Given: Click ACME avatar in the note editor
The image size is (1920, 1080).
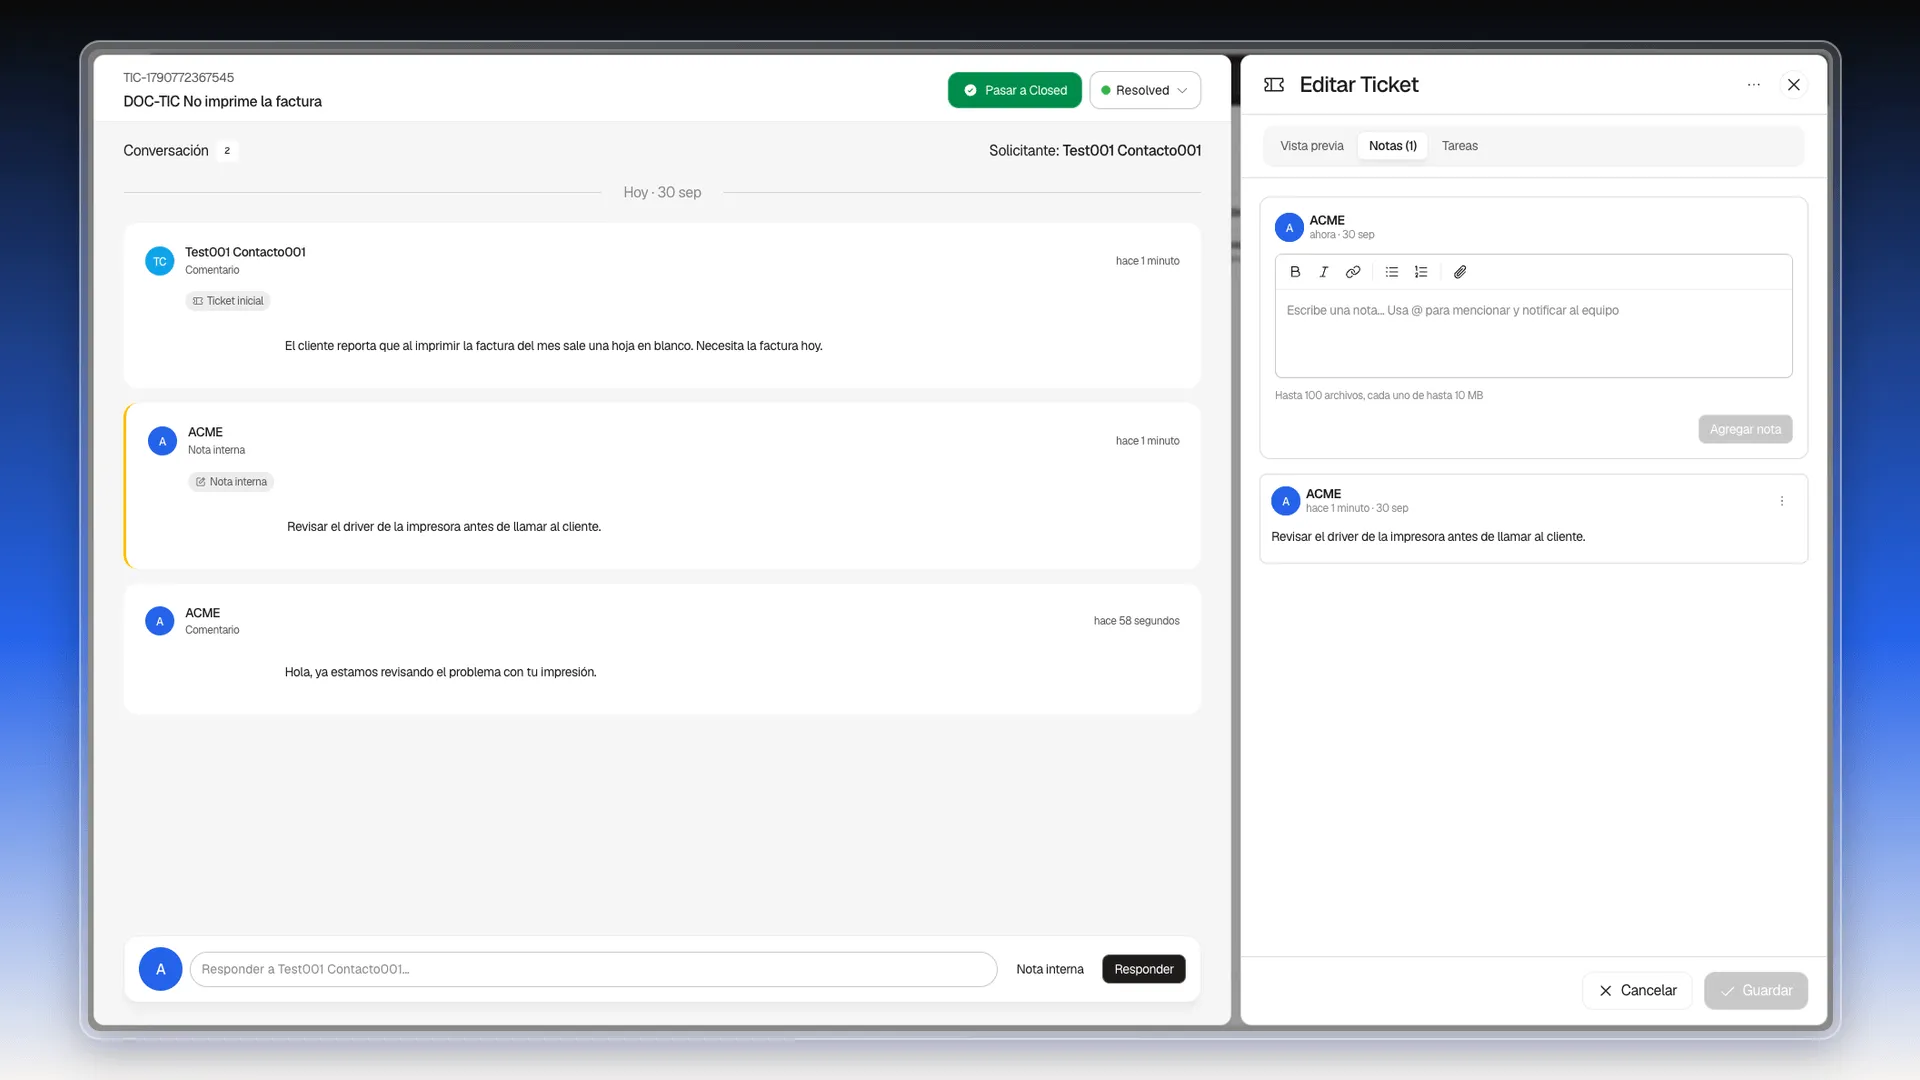Looking at the screenshot, I should [1289, 228].
